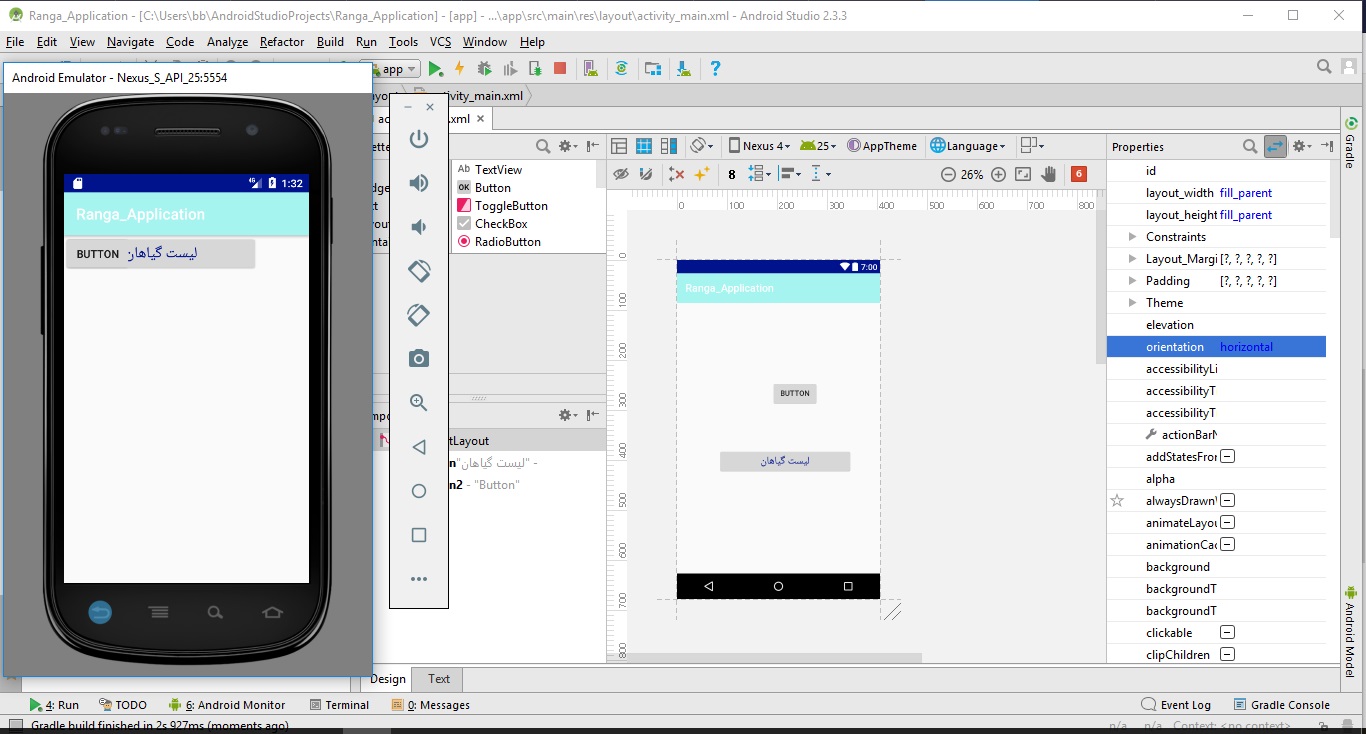Click the red Stop button in the toolbar
This screenshot has width=1366, height=734.
(560, 69)
